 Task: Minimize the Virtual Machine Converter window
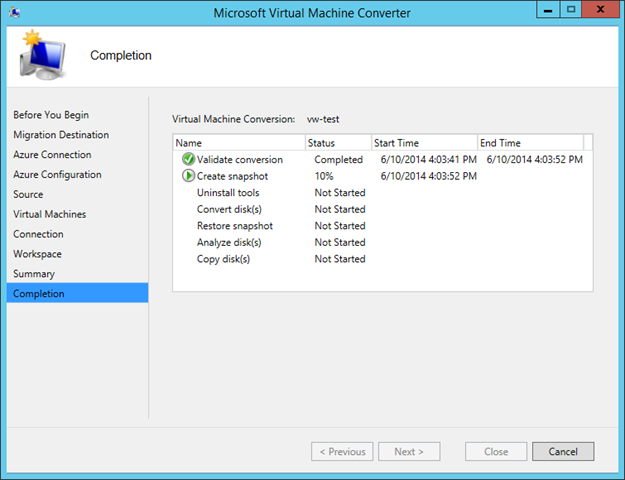click(x=548, y=10)
